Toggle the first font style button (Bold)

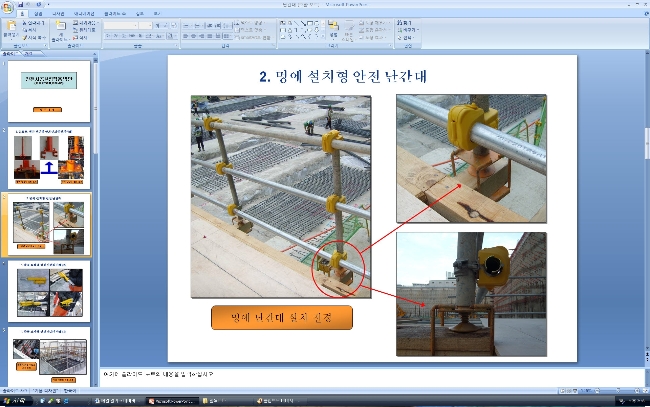(107, 36)
